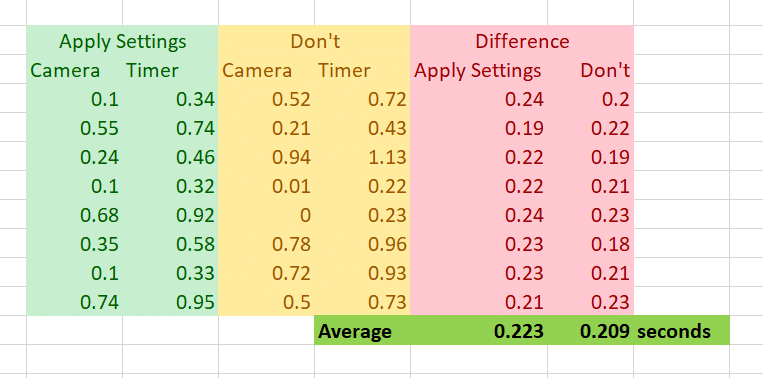Select the 0.95 green Timer cell
The height and width of the screenshot is (378, 763).
pyautogui.click(x=170, y=302)
